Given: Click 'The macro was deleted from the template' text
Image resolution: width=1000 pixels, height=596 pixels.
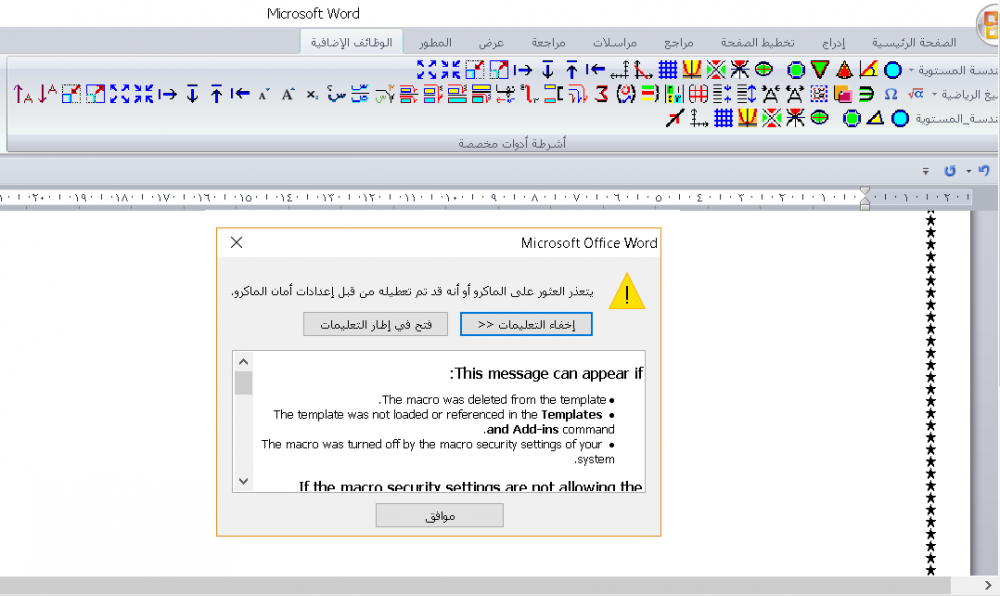Looking at the screenshot, I should [492, 400].
